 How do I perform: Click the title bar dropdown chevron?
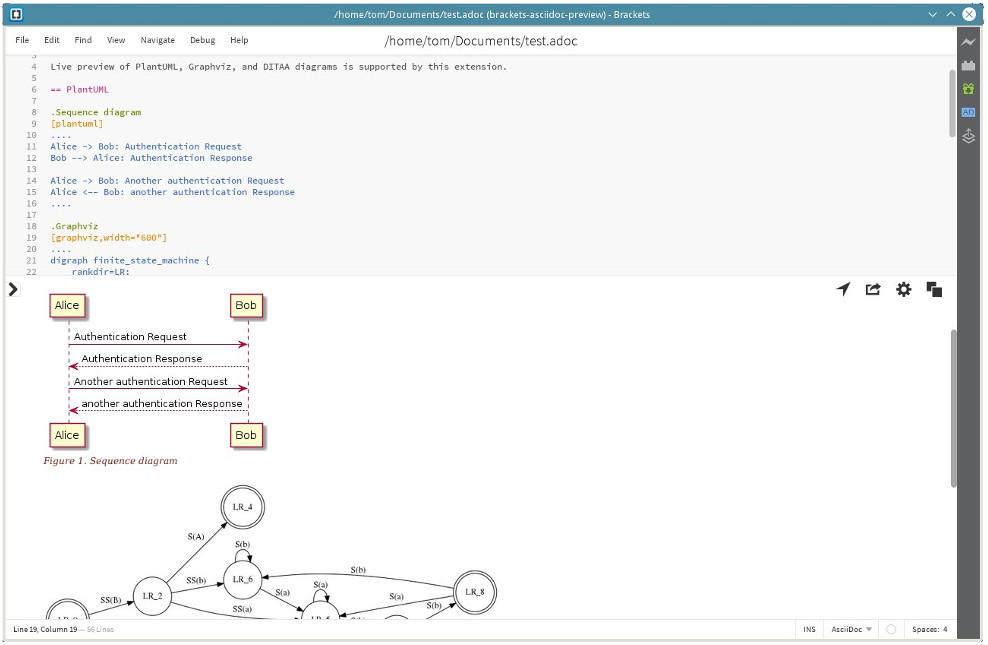point(933,14)
